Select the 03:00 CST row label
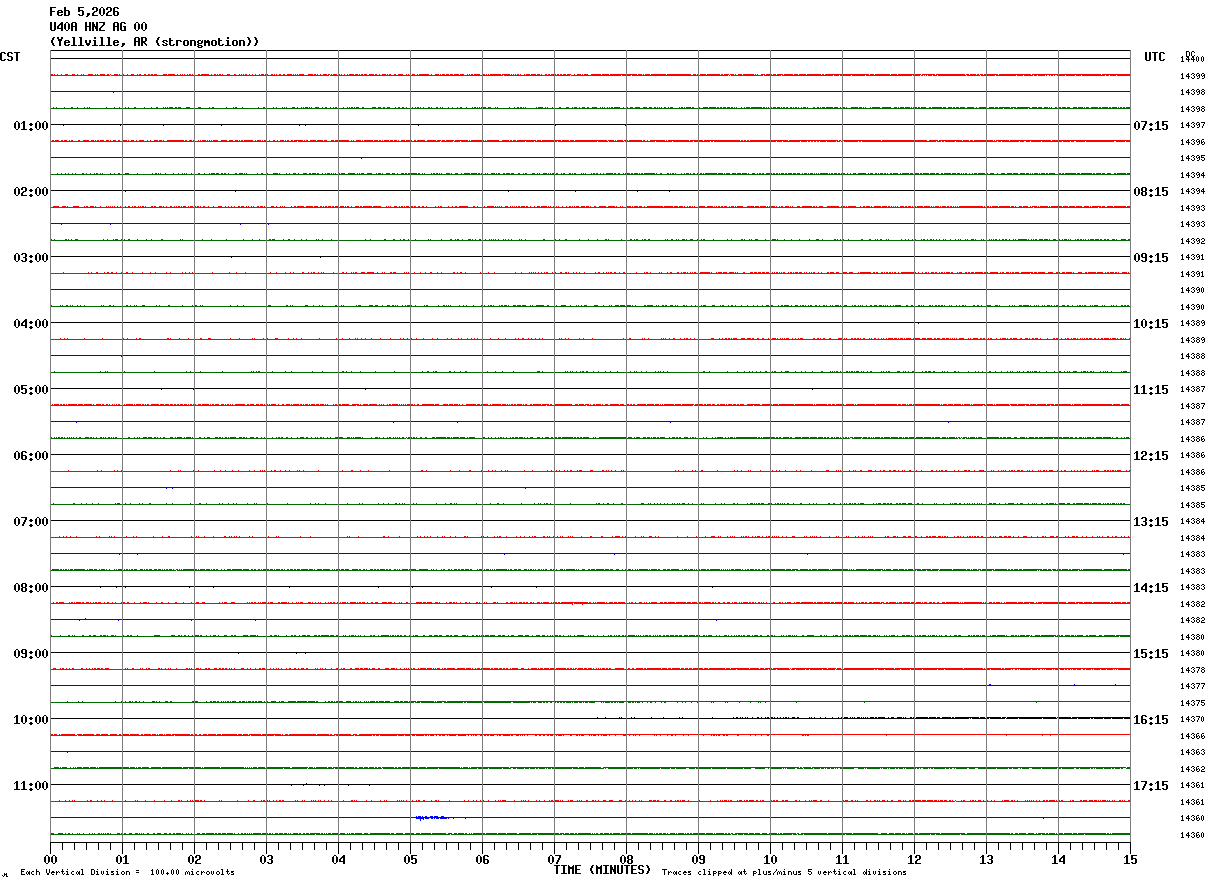This screenshot has width=1210, height=886. 31,258
